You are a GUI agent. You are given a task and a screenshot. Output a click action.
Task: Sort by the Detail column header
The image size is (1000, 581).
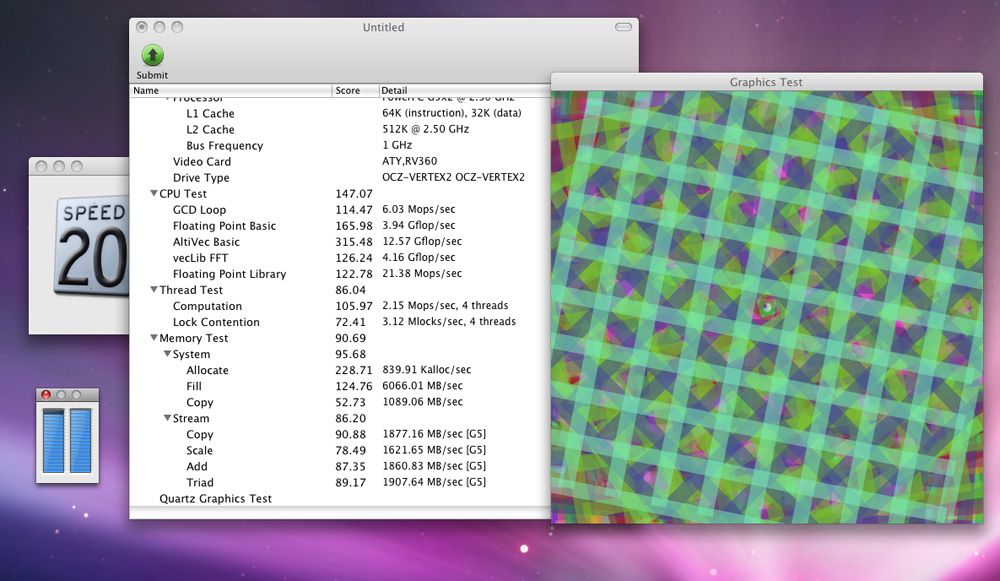464,91
